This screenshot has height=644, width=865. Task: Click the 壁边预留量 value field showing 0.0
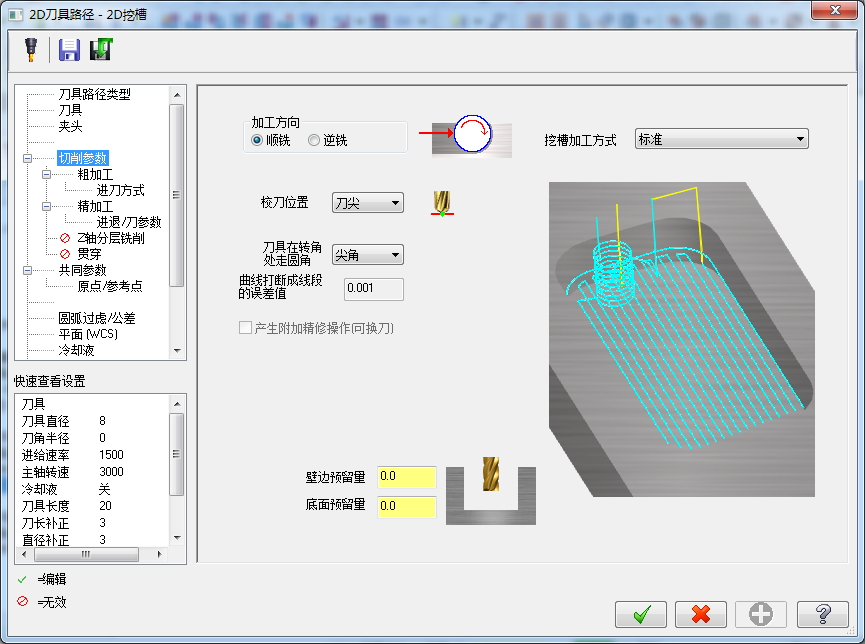click(x=405, y=478)
